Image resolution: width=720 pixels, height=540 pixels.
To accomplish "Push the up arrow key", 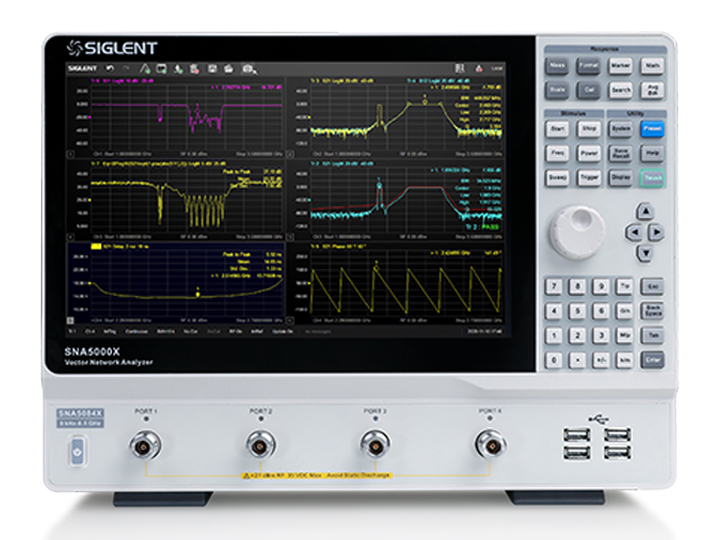I will (x=645, y=212).
